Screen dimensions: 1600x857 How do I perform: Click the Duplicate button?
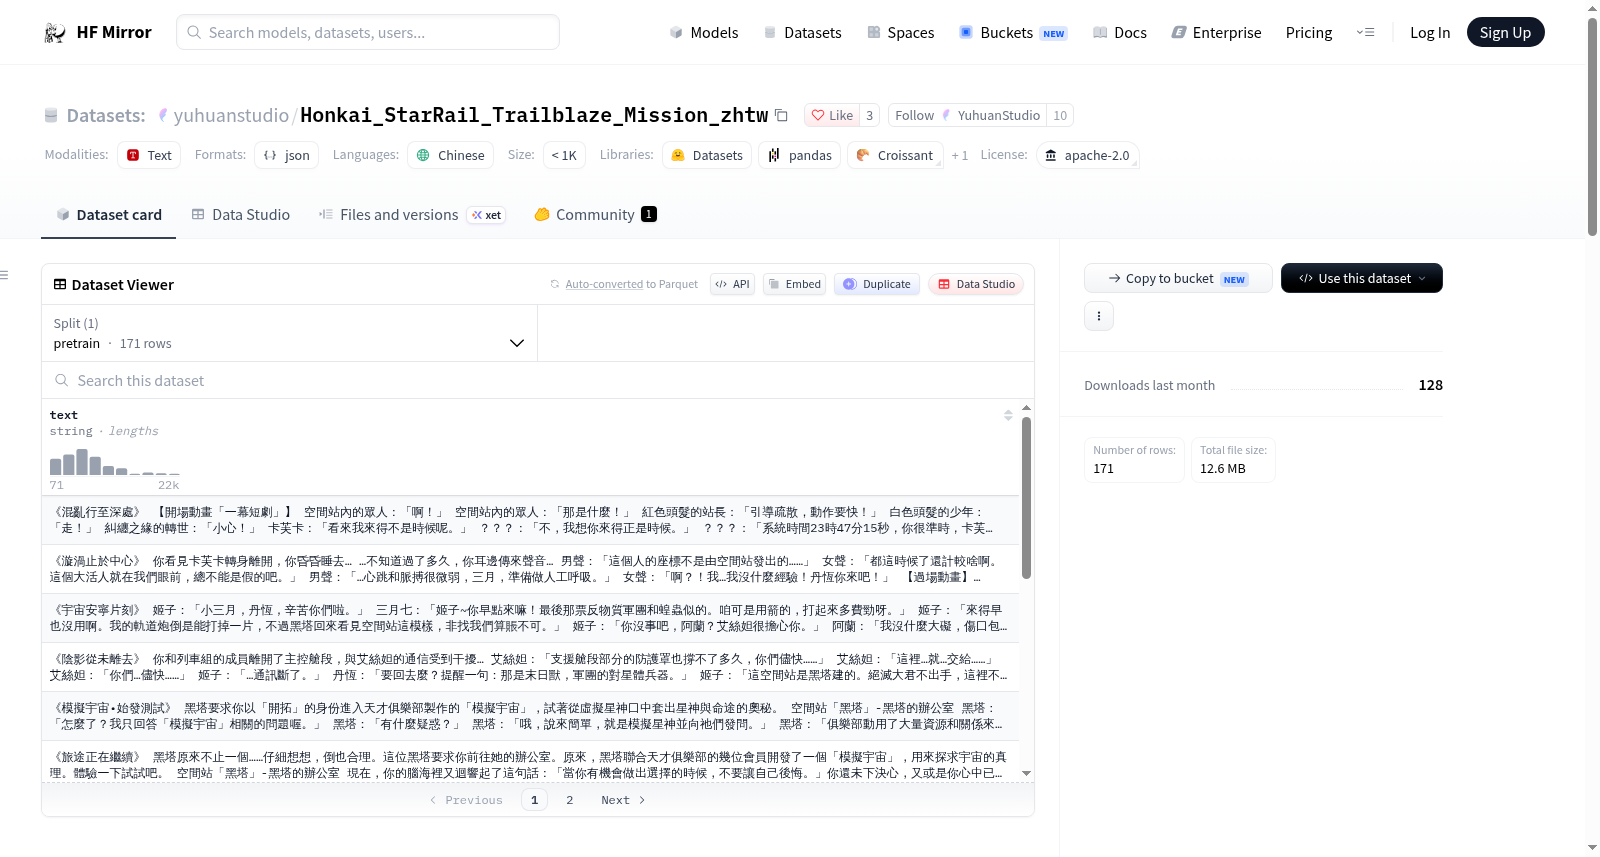pos(877,284)
